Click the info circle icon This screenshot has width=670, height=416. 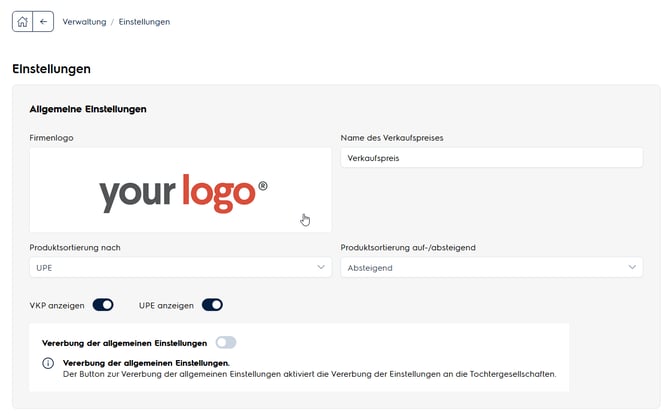[48, 363]
